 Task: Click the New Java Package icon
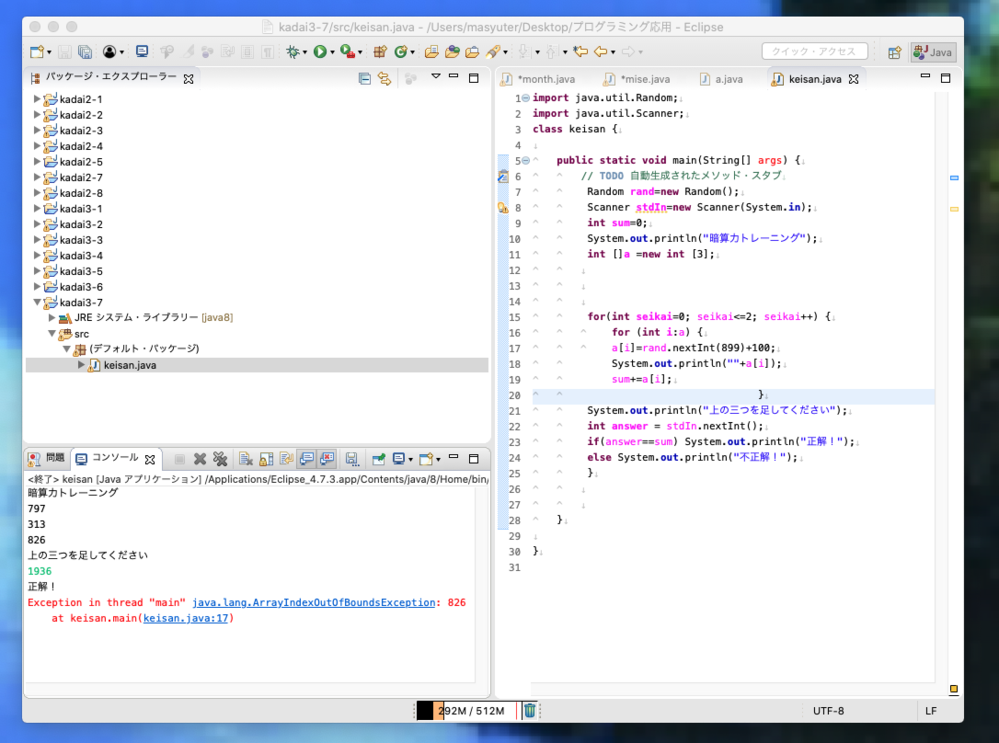tap(381, 52)
